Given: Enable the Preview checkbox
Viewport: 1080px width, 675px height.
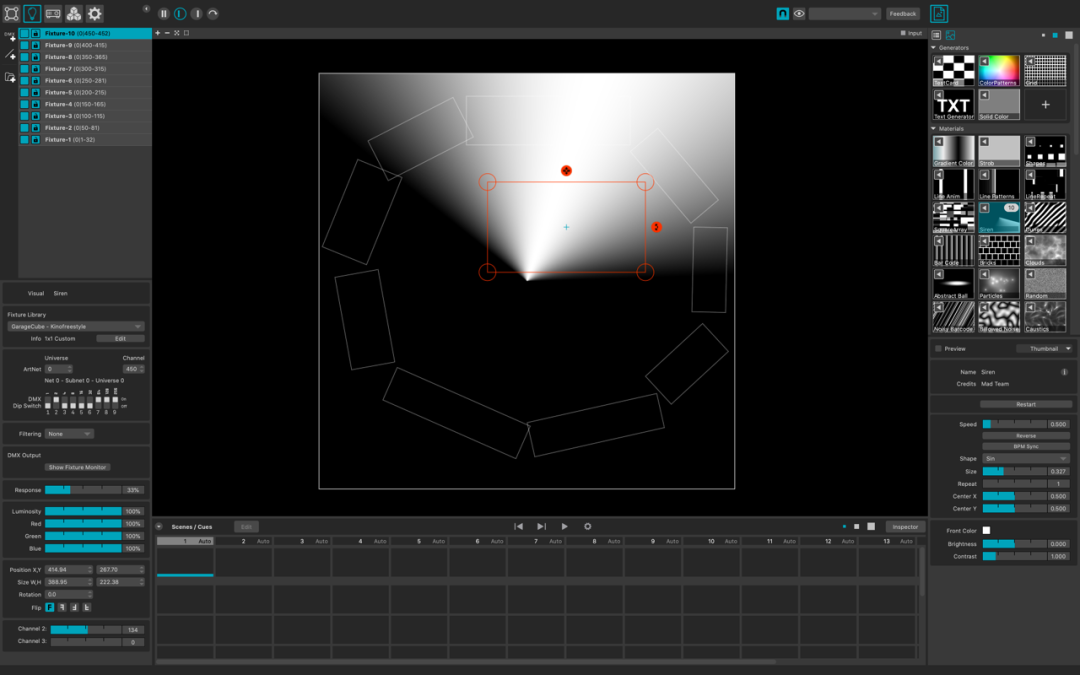Looking at the screenshot, I should pos(938,349).
